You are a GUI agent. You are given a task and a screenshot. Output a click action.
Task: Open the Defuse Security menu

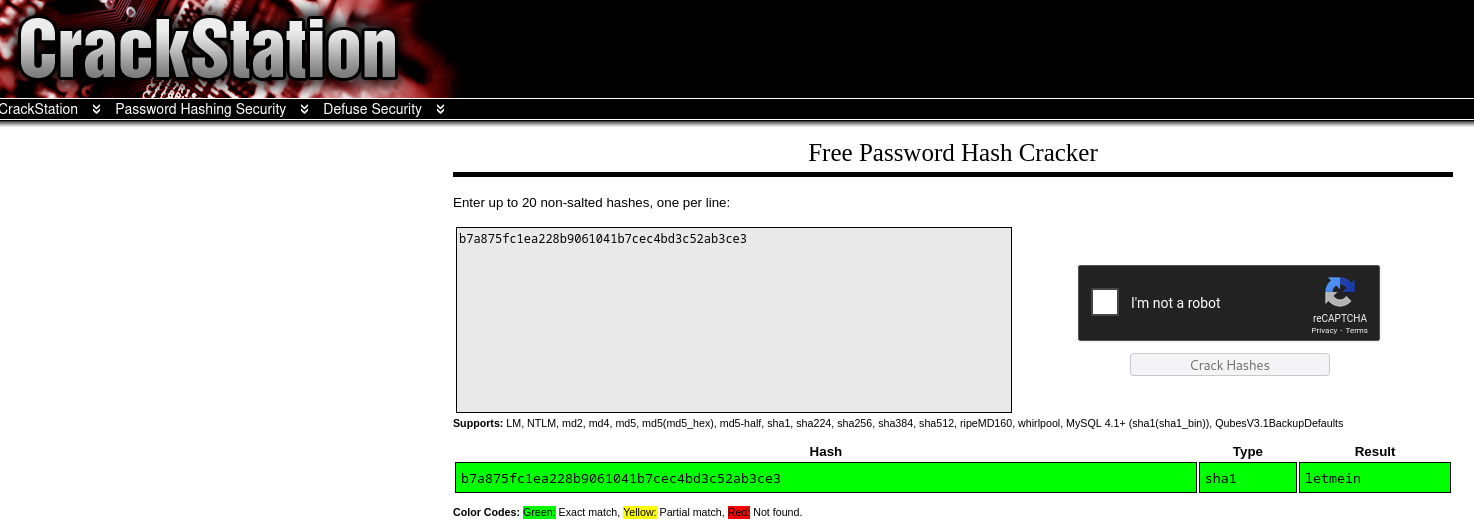pyautogui.click(x=372, y=109)
